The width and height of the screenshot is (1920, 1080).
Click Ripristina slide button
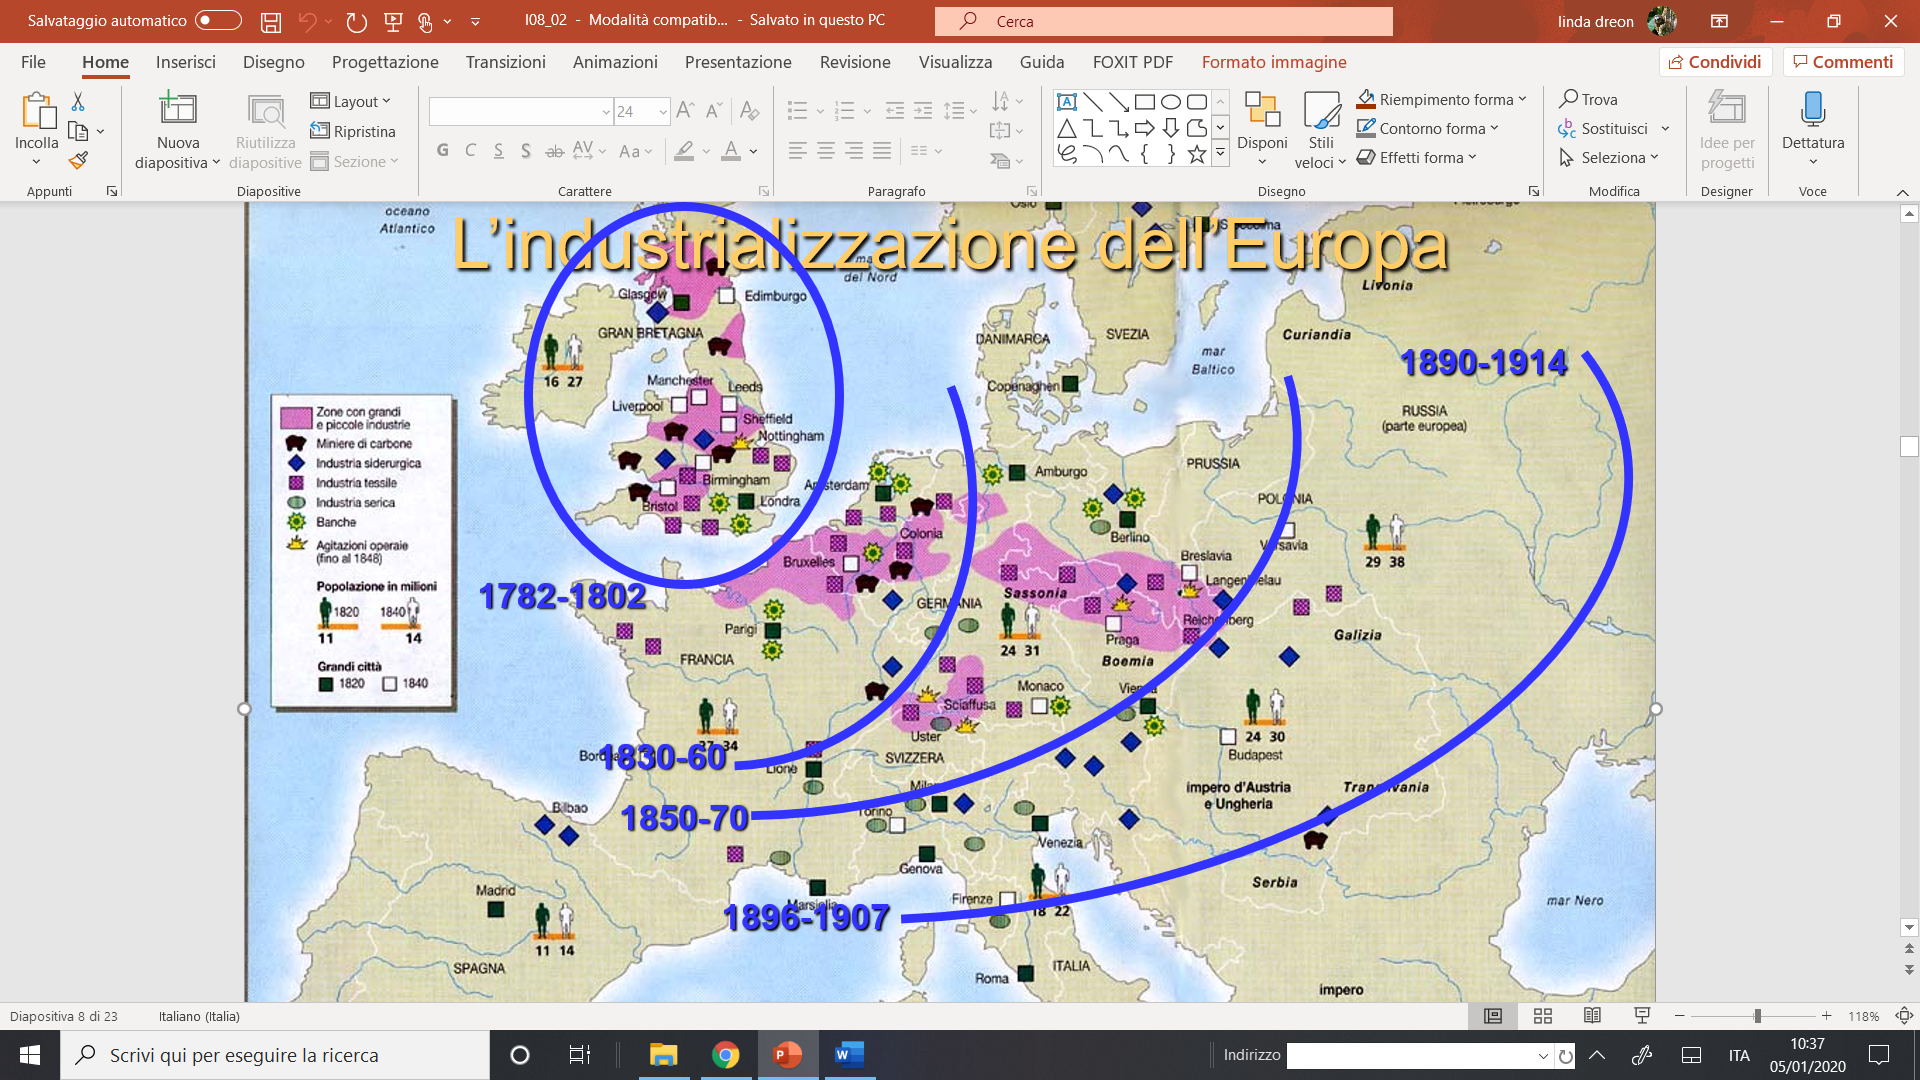pos(353,131)
